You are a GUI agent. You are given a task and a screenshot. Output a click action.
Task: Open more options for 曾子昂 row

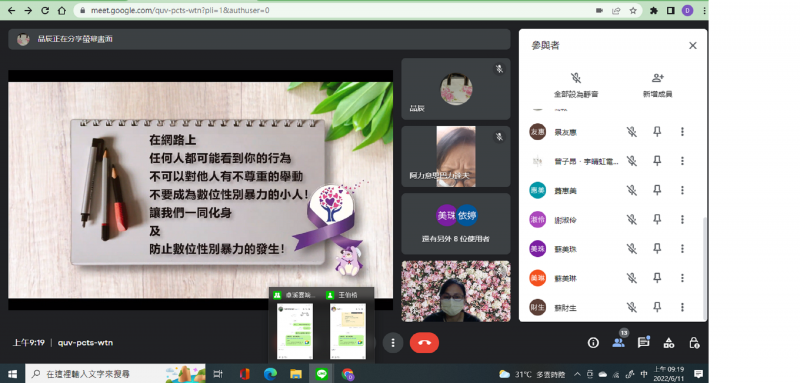point(682,161)
